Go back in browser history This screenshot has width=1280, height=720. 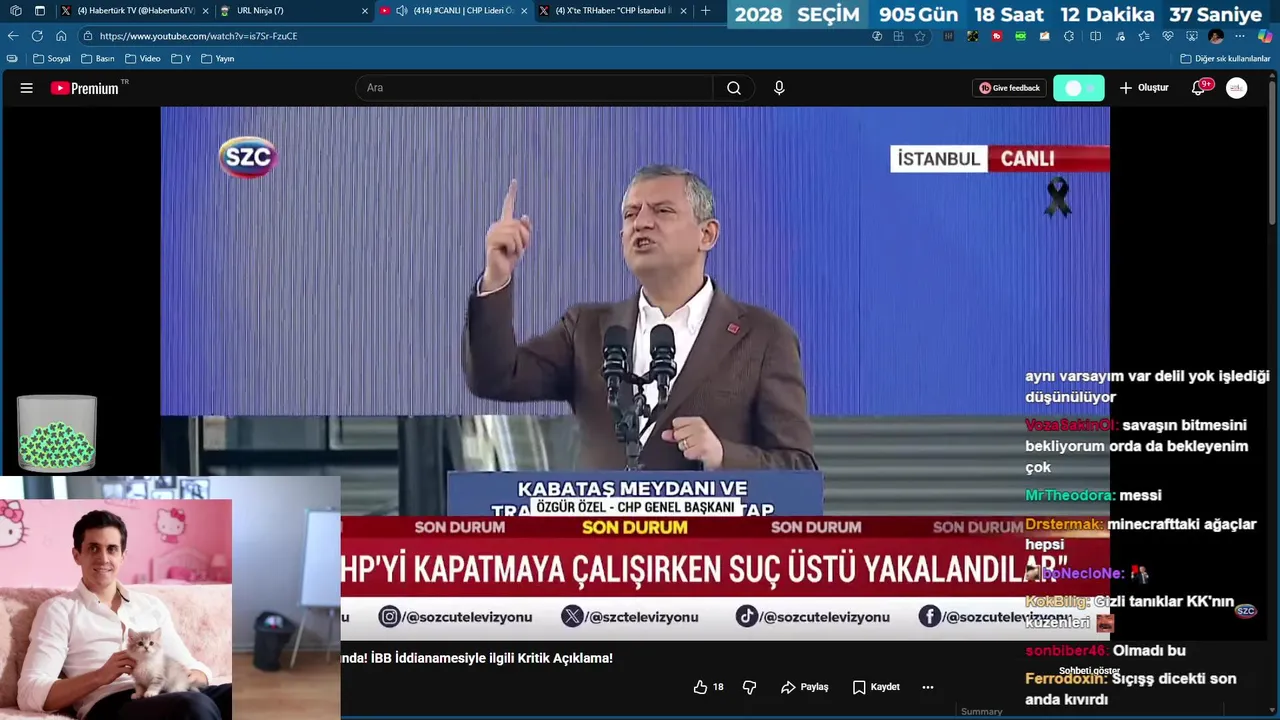[13, 36]
